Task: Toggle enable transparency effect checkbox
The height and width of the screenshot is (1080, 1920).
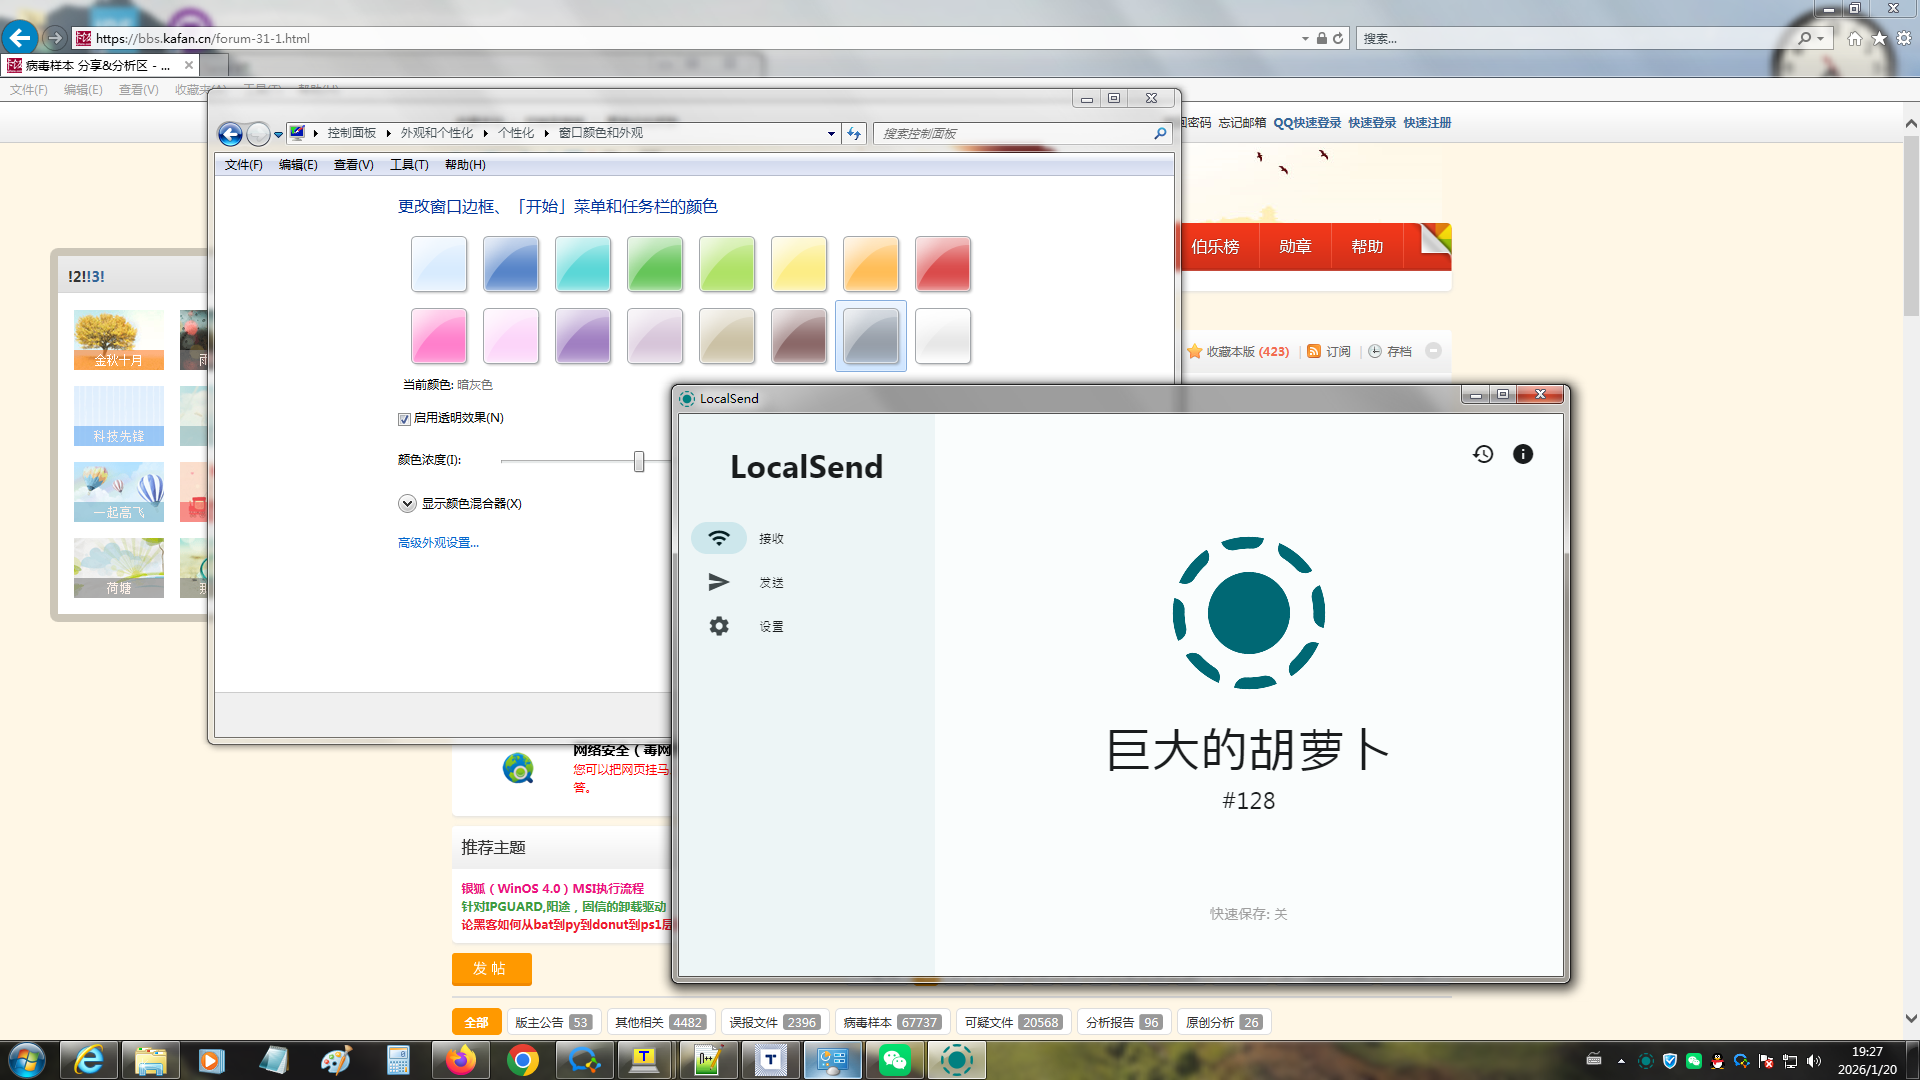Action: pyautogui.click(x=404, y=419)
